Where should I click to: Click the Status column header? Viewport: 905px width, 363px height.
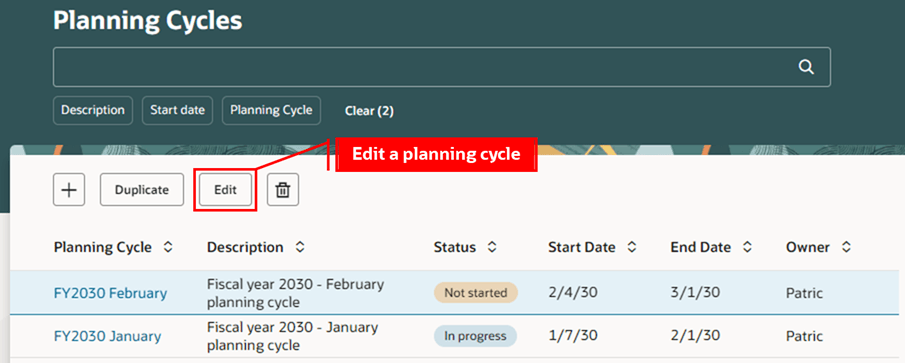[x=455, y=248]
